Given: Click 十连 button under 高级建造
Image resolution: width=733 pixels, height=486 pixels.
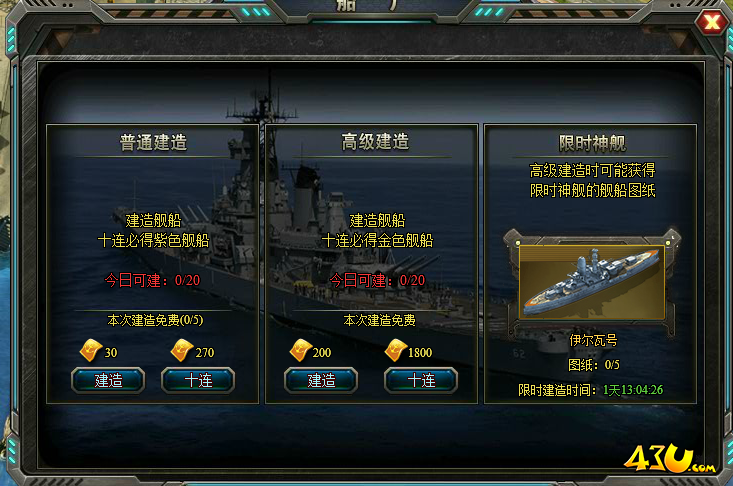Looking at the screenshot, I should point(421,380).
